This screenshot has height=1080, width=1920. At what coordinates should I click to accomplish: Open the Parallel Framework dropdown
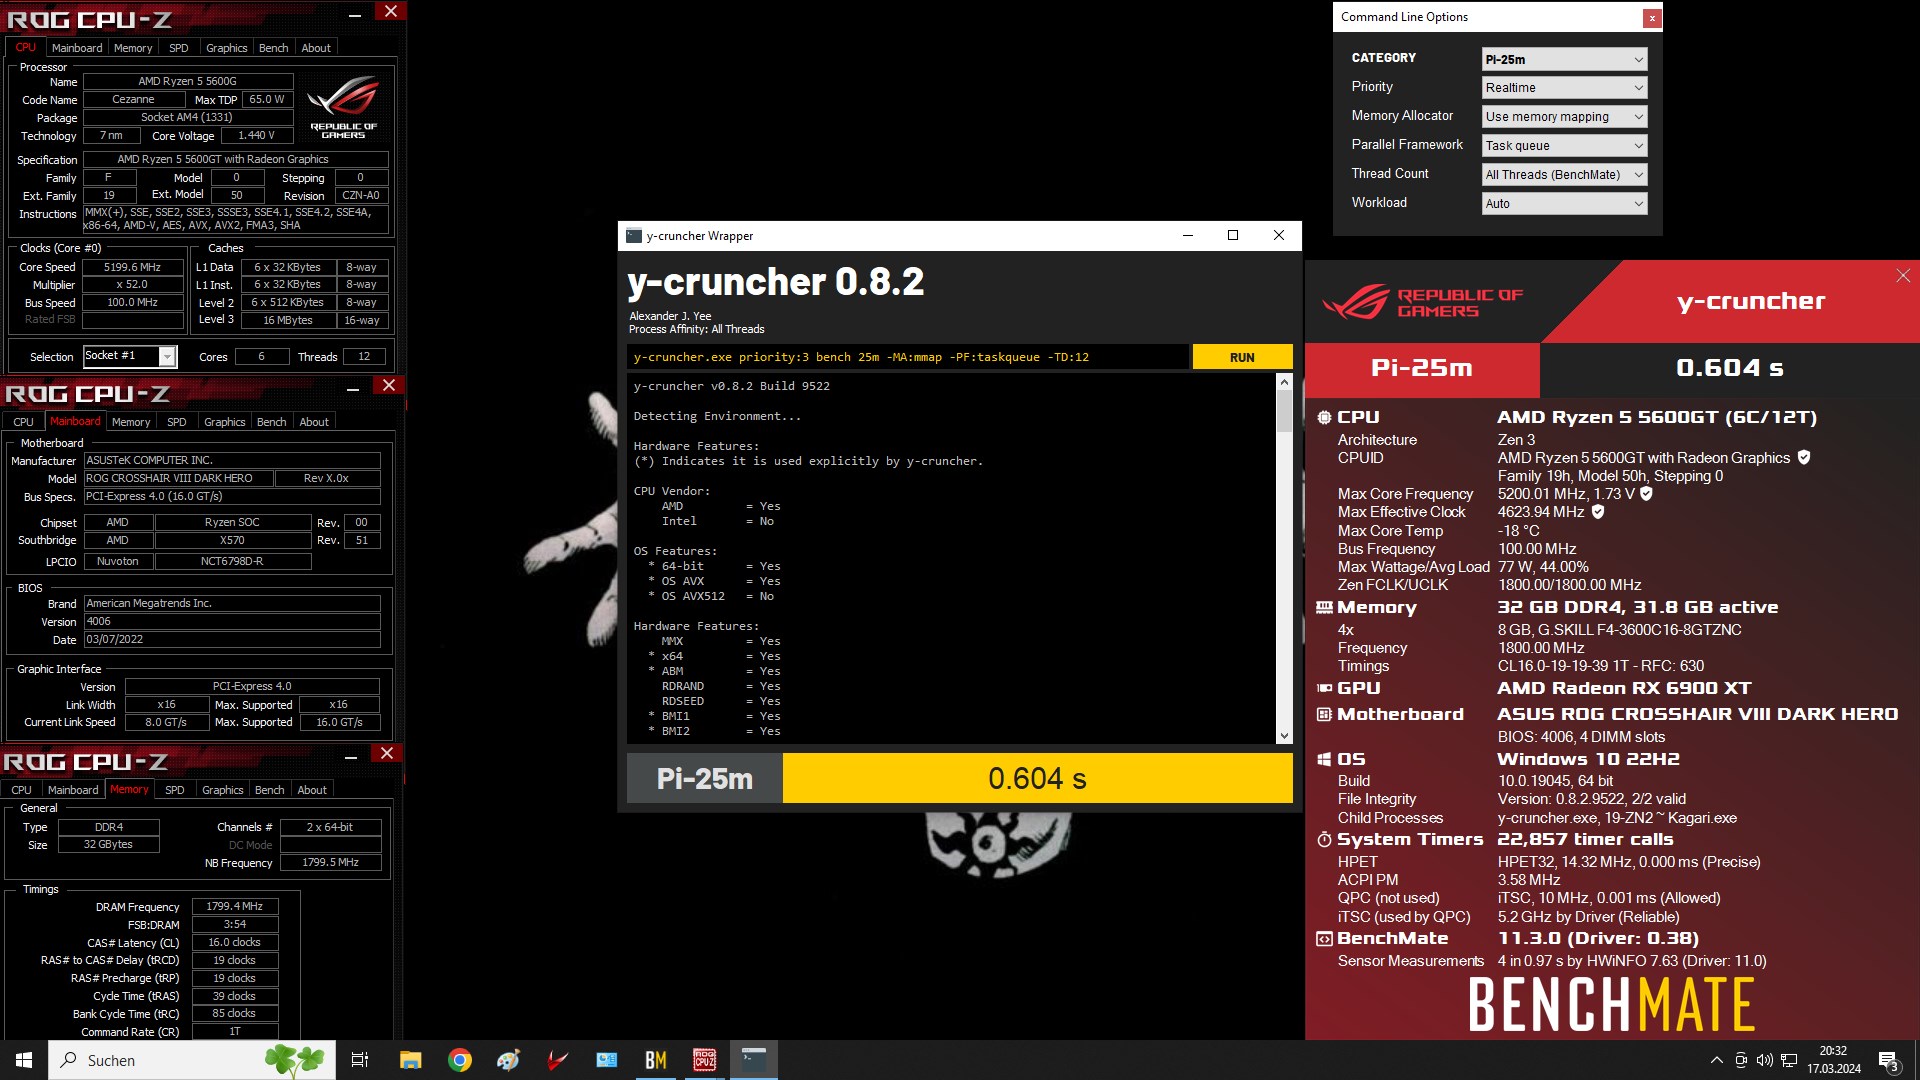(x=1564, y=146)
